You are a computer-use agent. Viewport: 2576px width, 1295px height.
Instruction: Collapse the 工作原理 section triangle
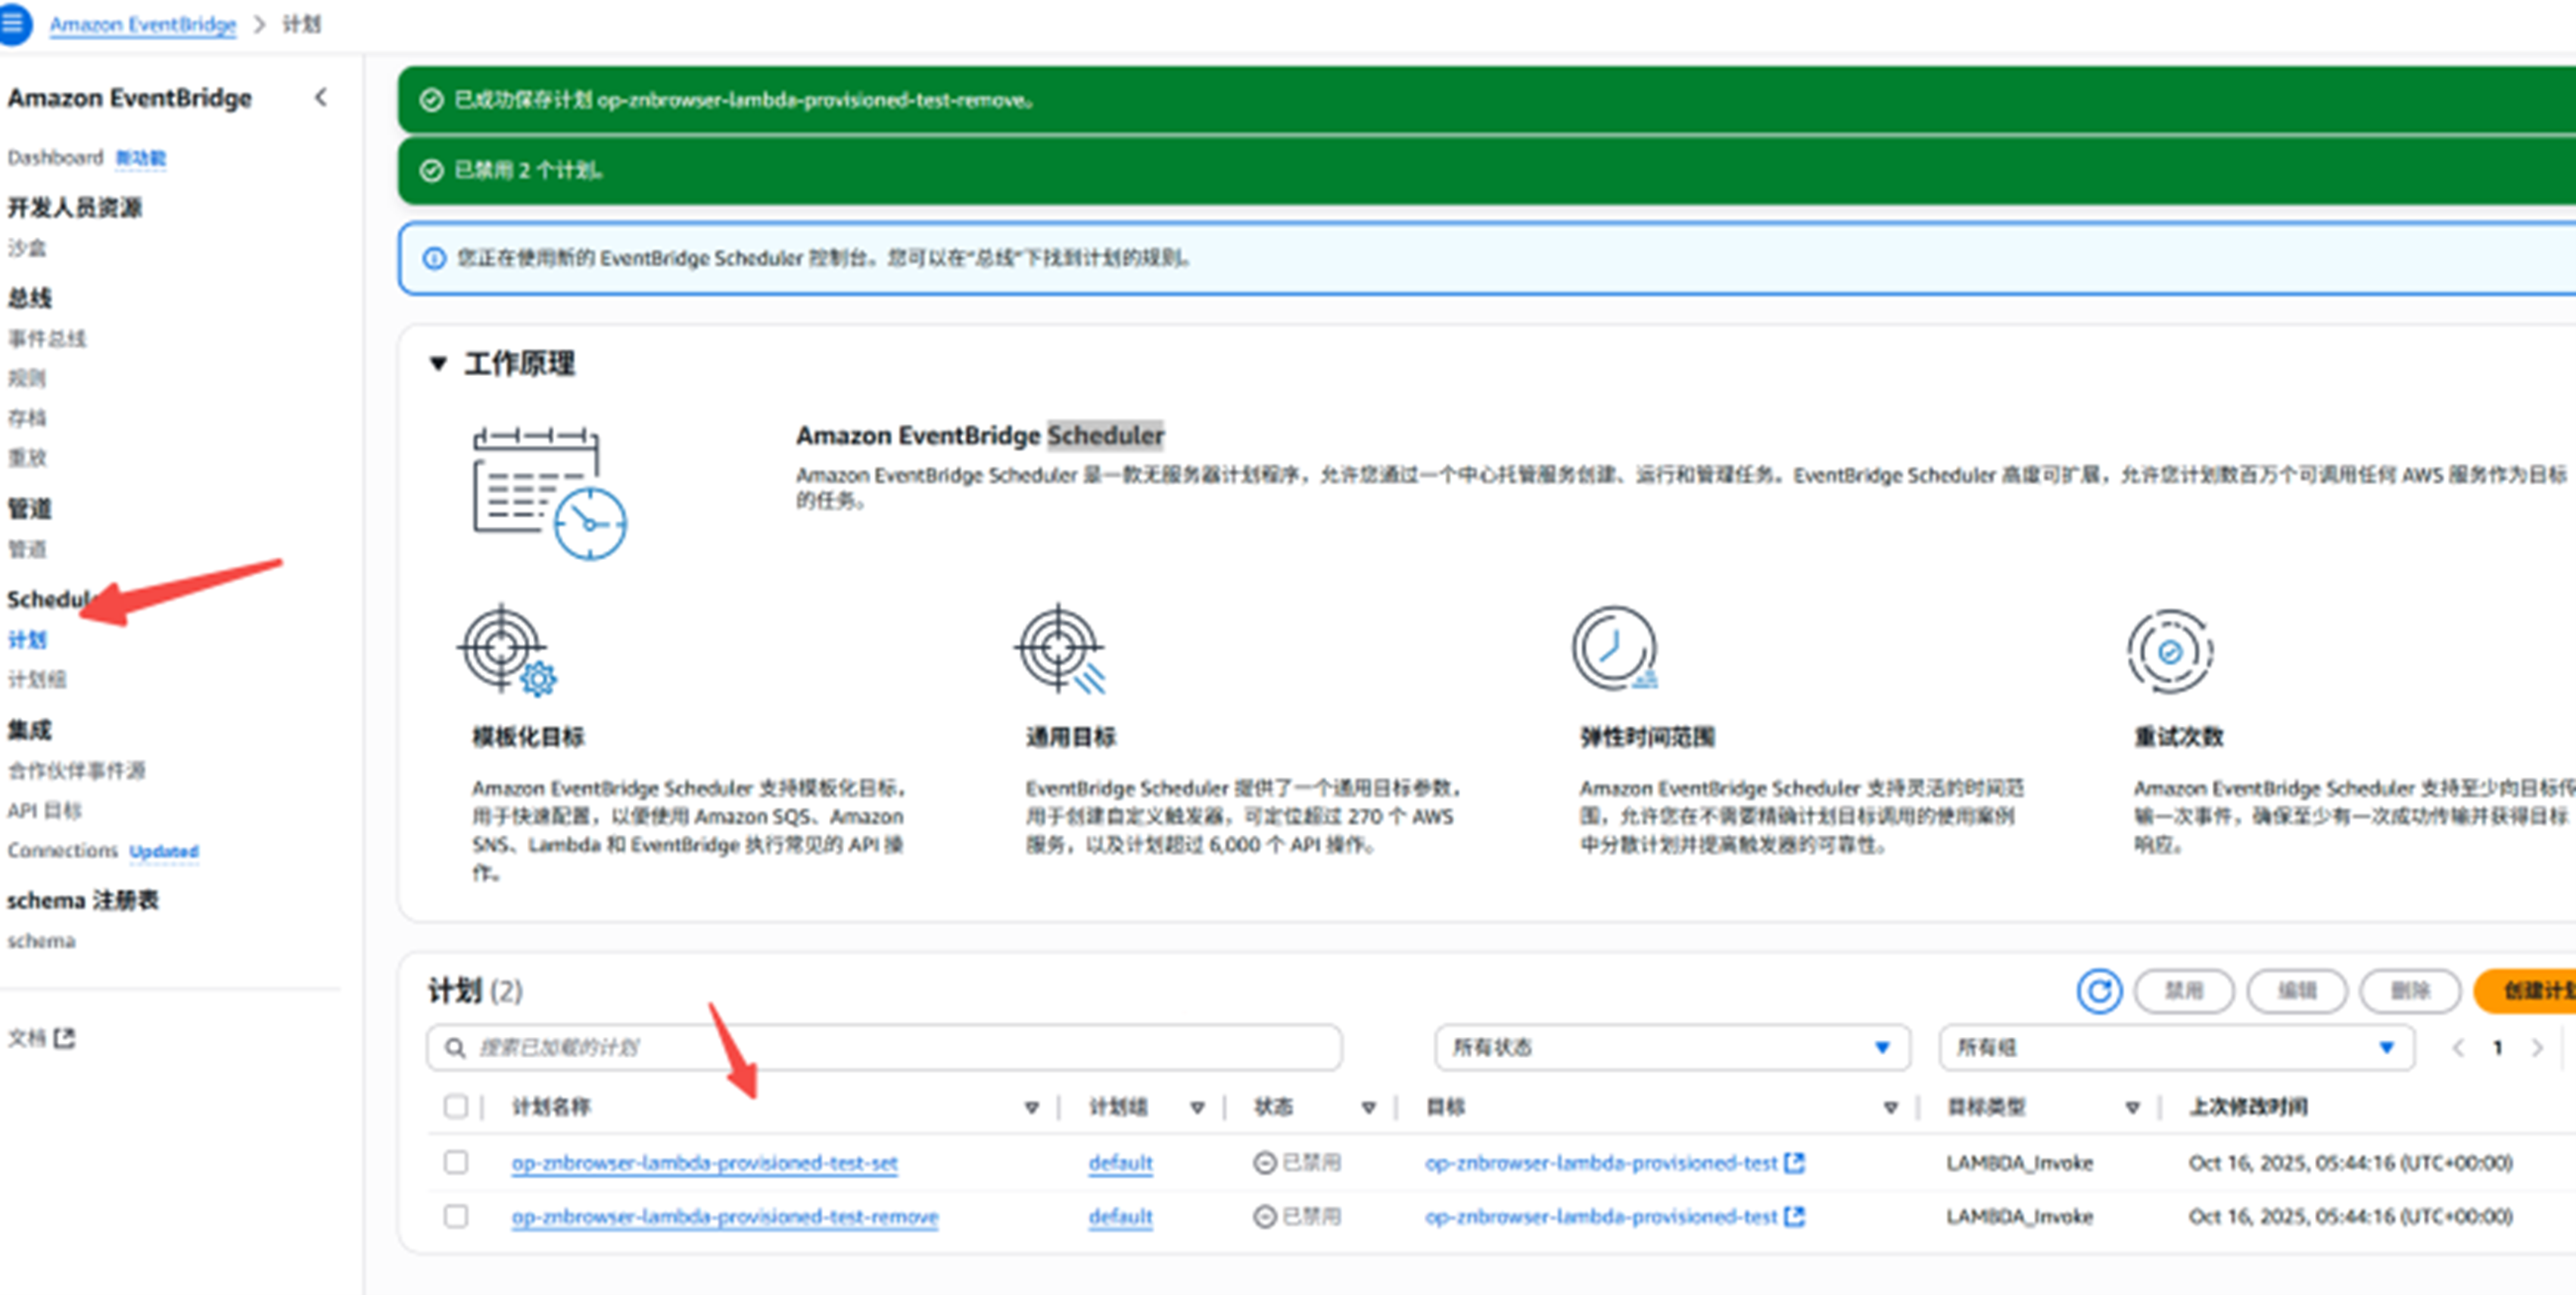pos(438,363)
